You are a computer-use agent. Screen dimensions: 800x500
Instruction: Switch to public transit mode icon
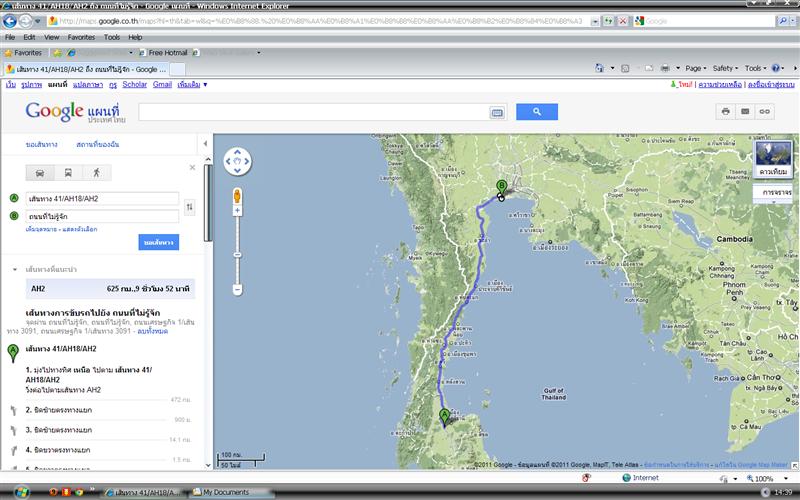pos(68,172)
